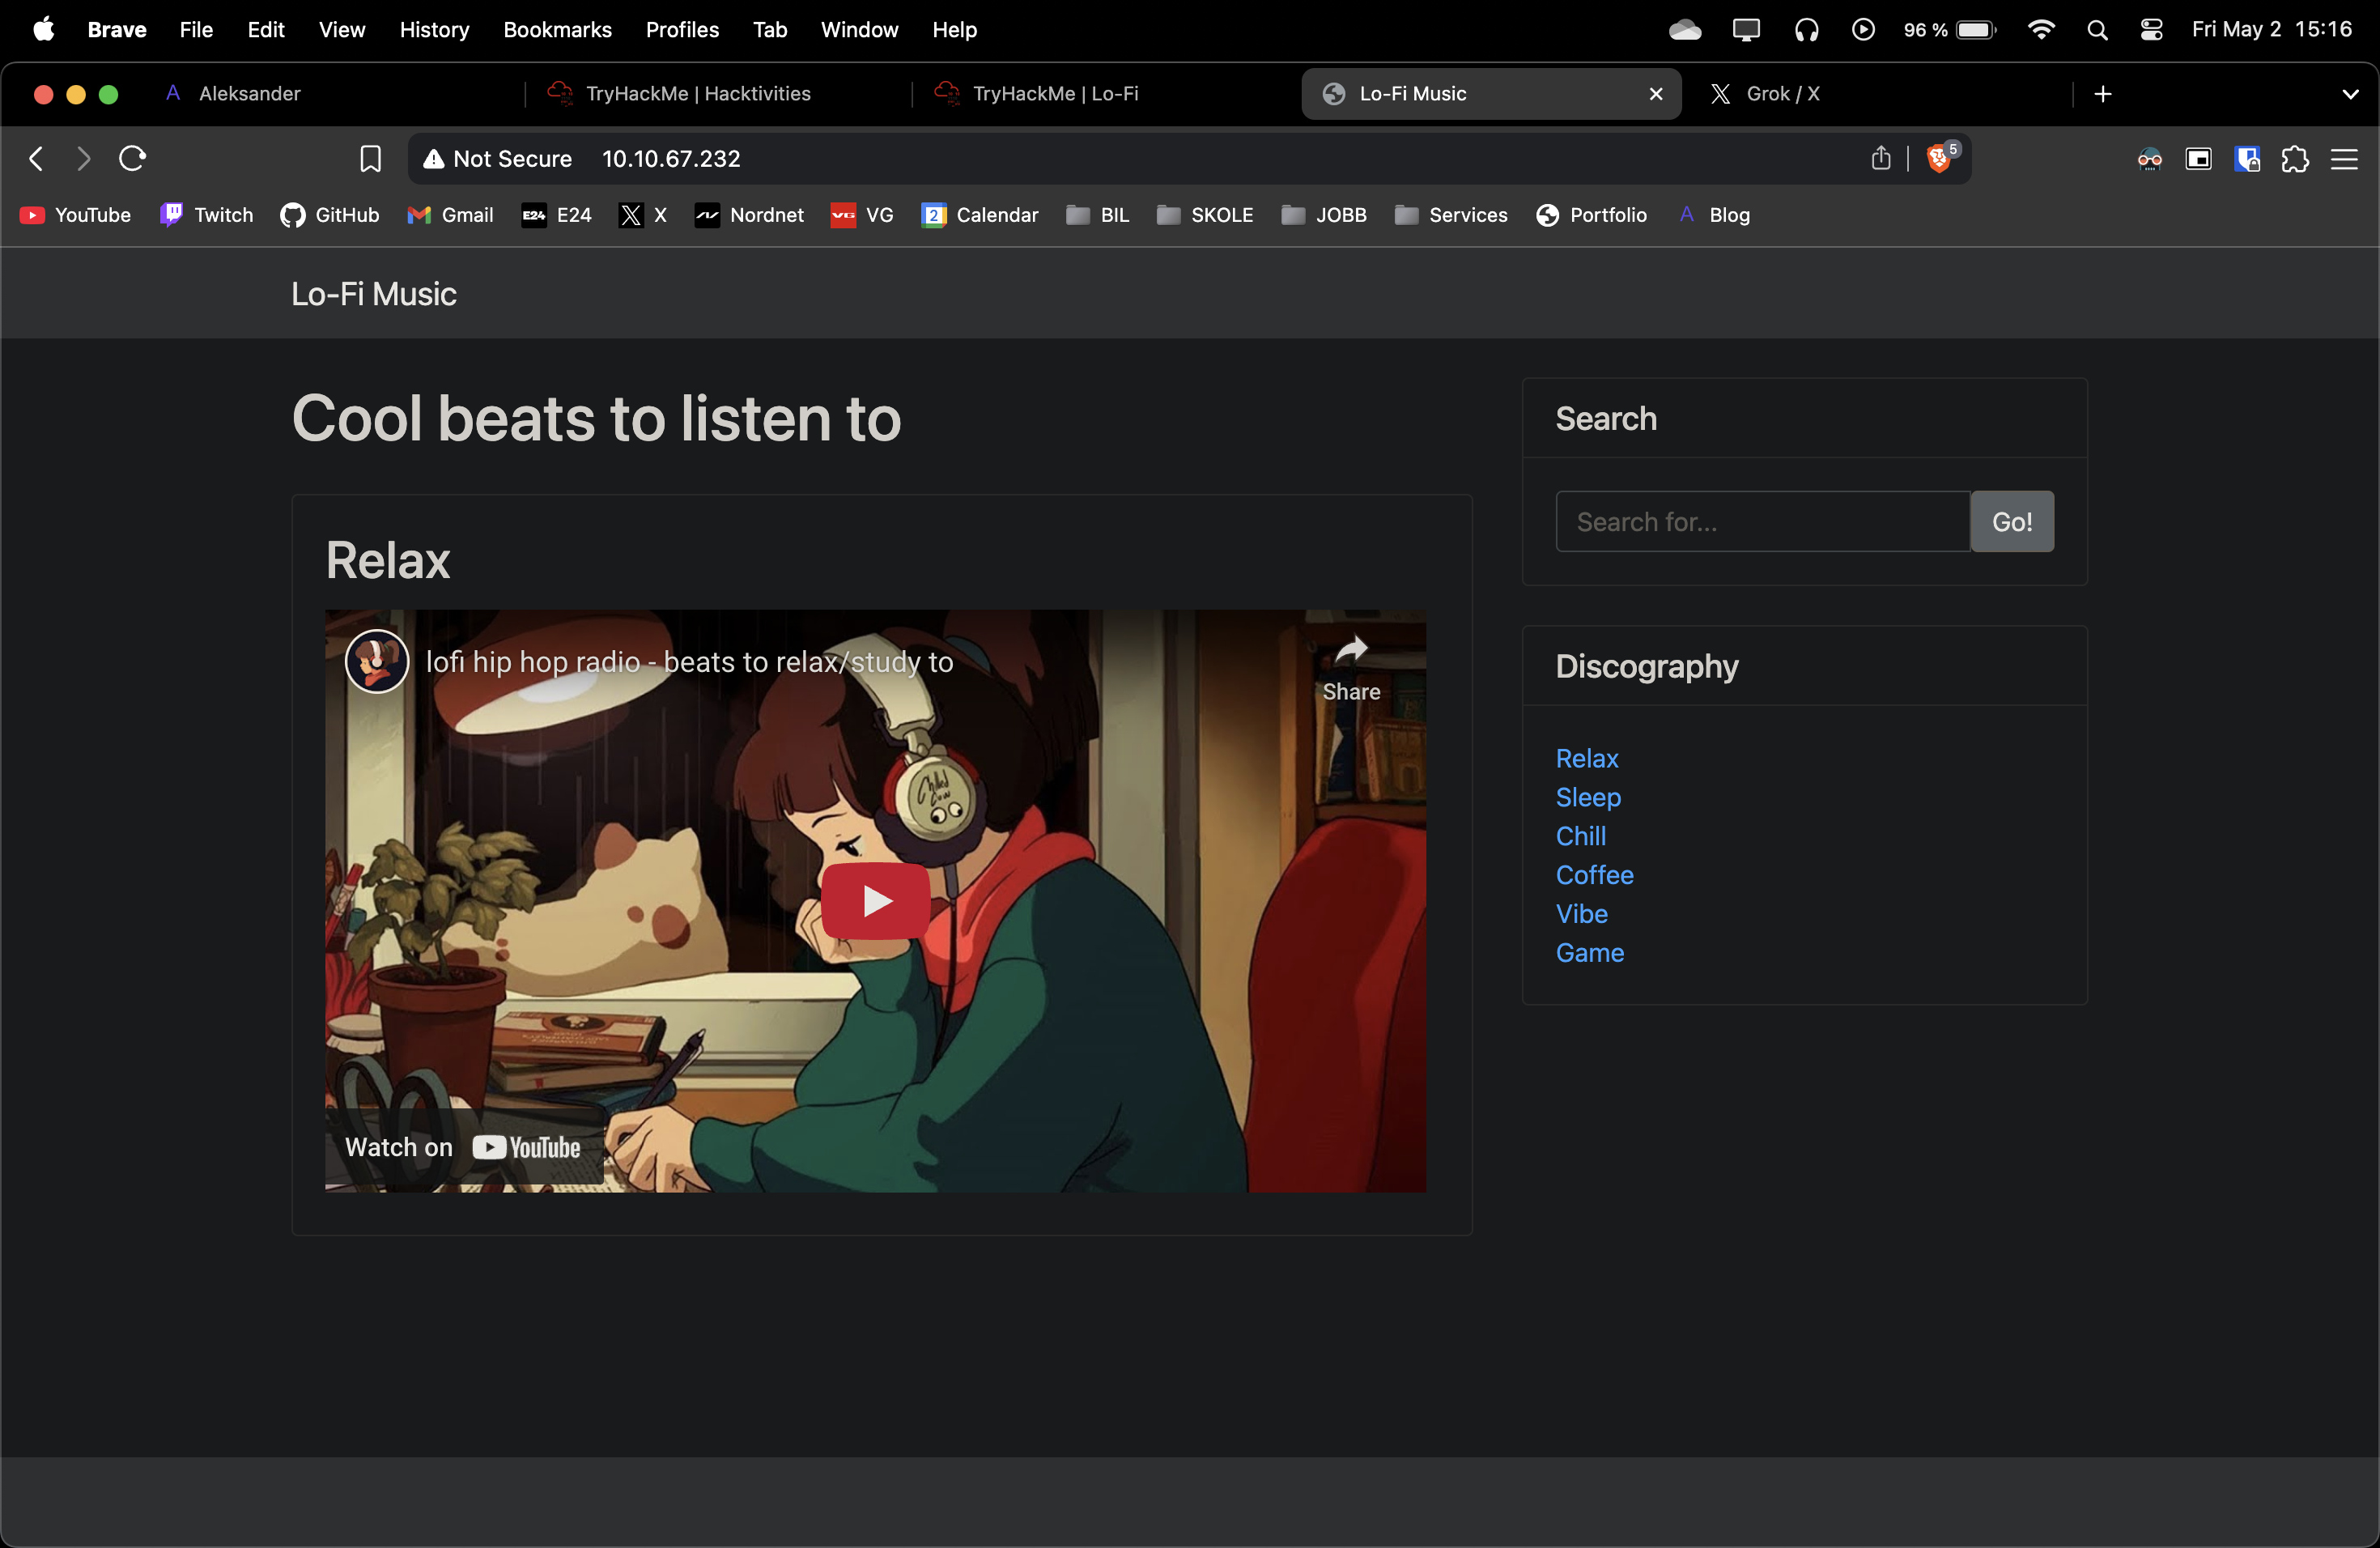Open the Sleep discography link
Viewport: 2380px width, 1548px height.
pos(1588,797)
